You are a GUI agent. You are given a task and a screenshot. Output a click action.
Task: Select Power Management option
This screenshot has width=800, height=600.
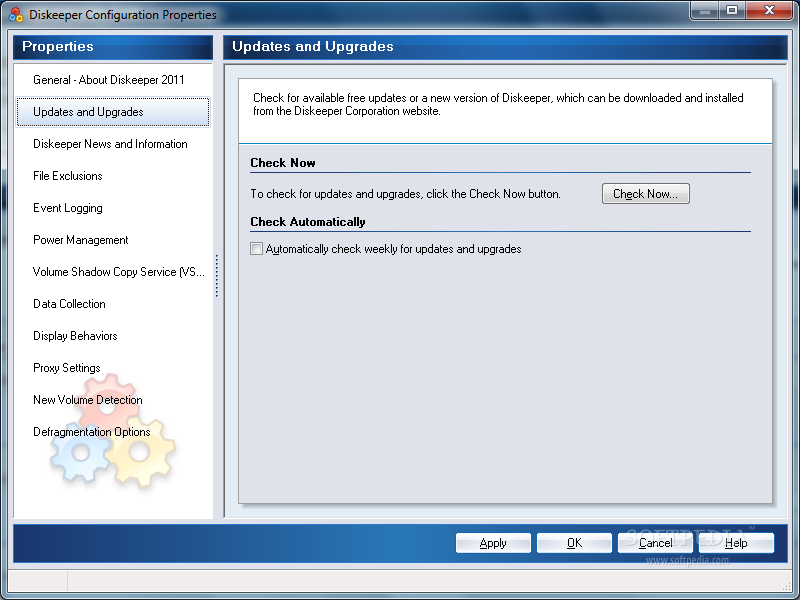(x=81, y=240)
